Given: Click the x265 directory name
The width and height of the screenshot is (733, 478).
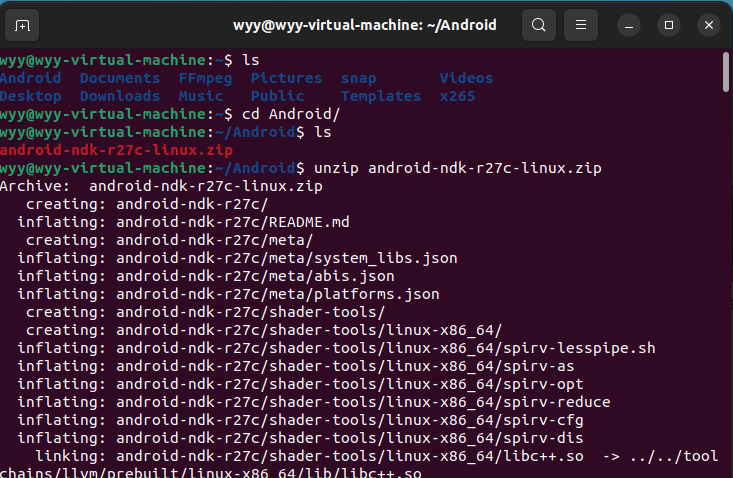Looking at the screenshot, I should 457,96.
